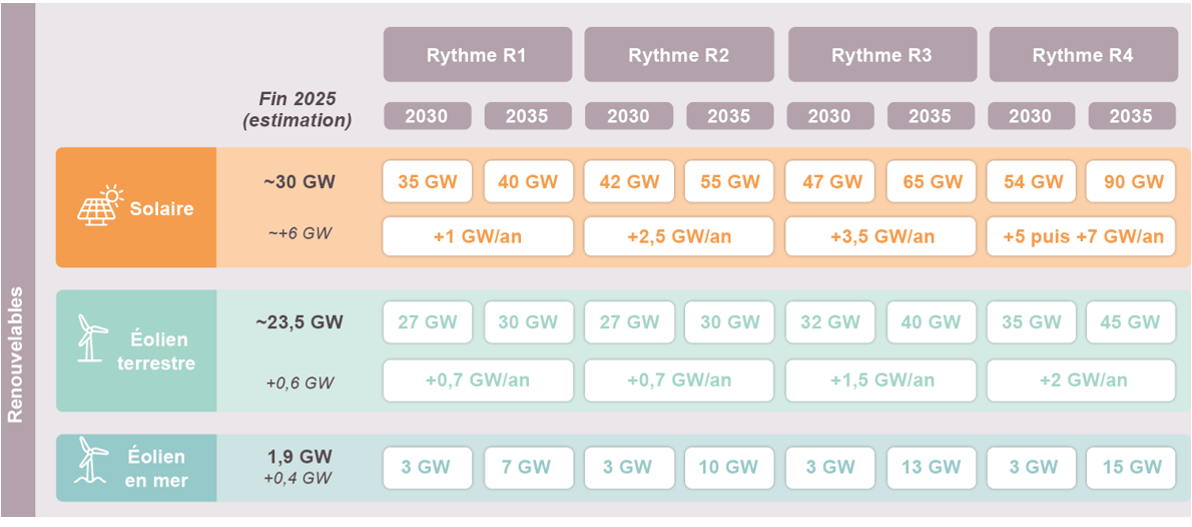
Task: Click the solar panel icon
Action: click(x=101, y=207)
